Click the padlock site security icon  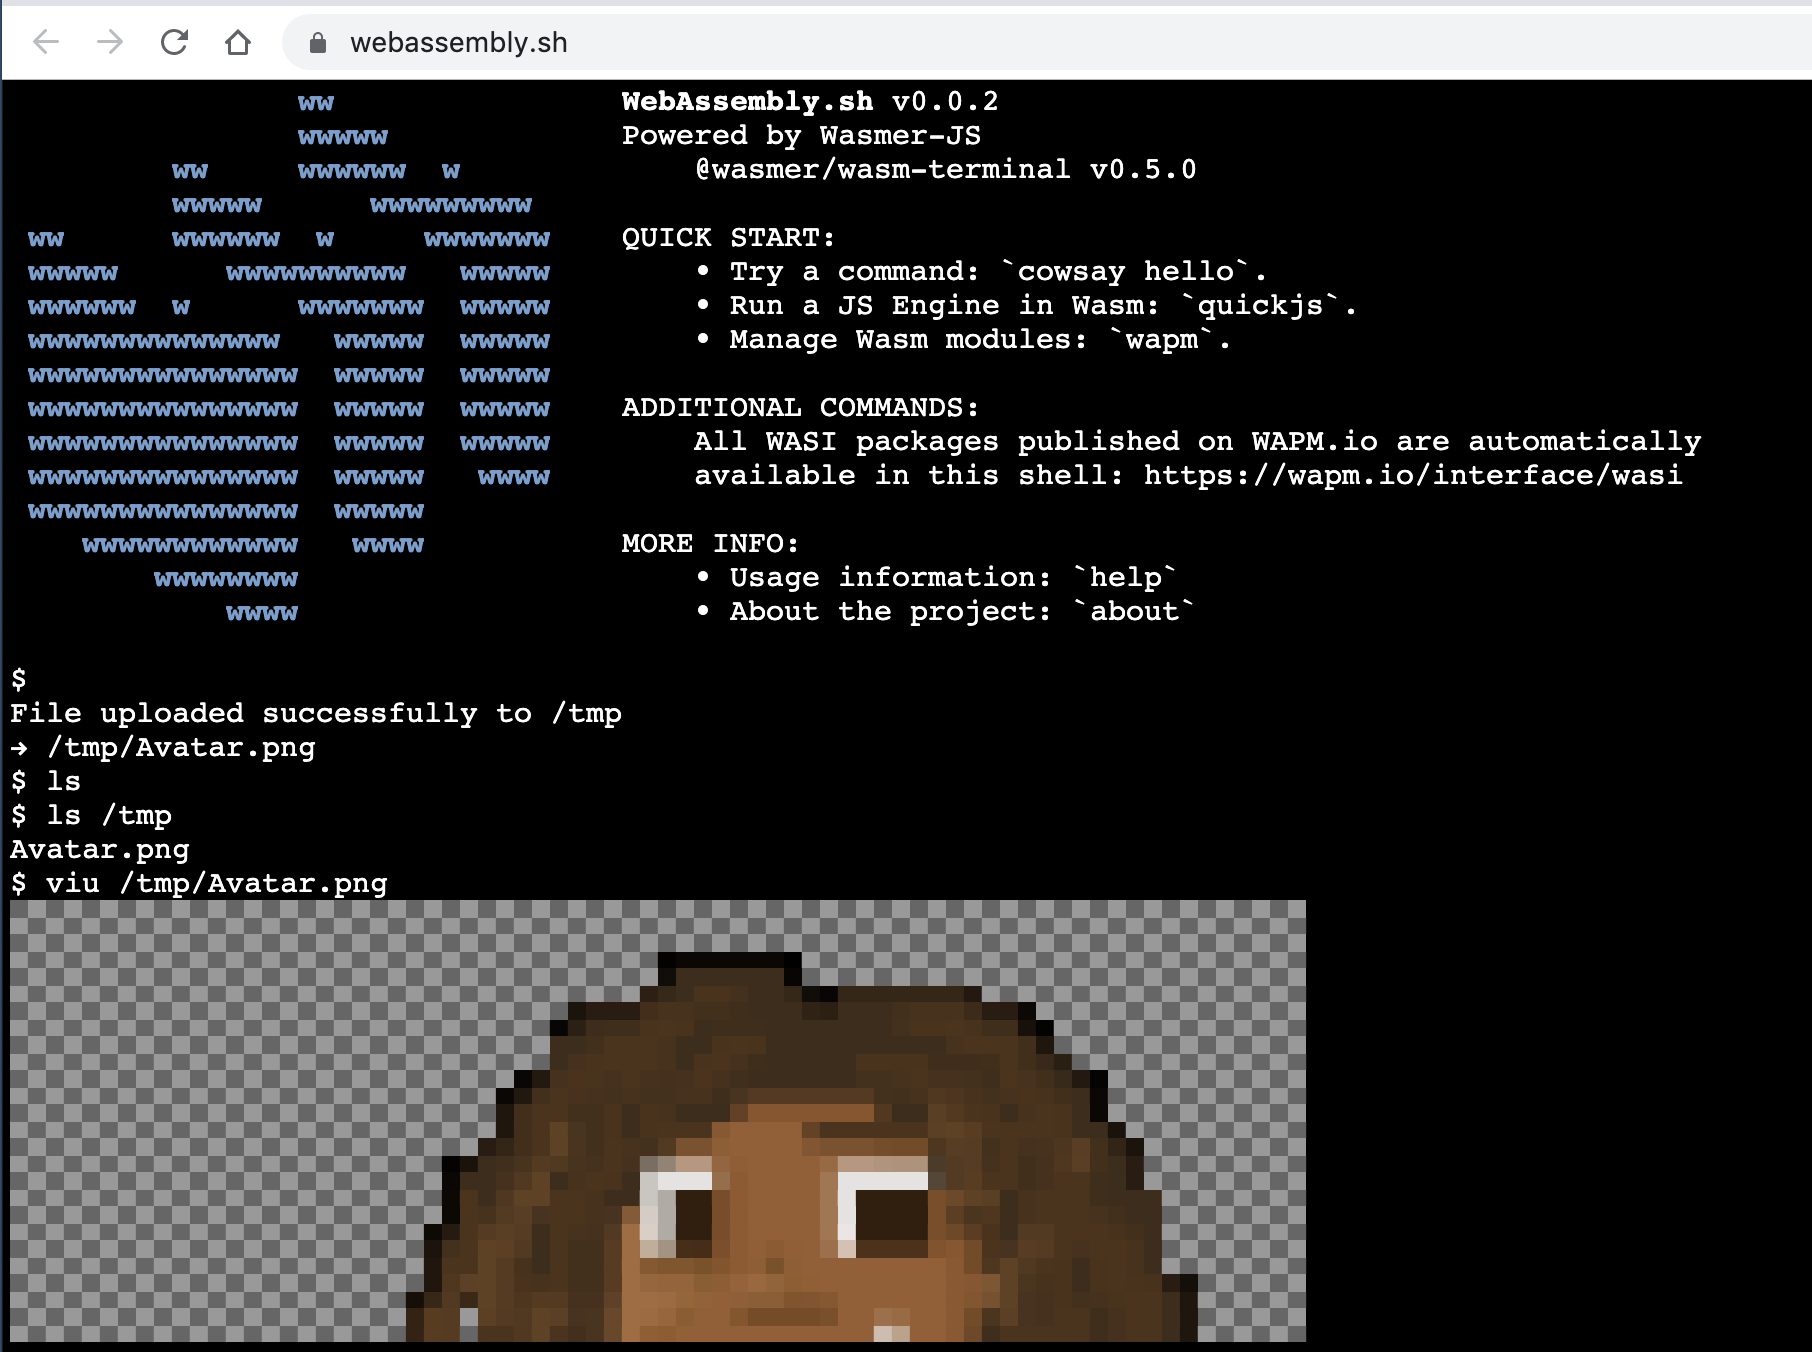click(x=317, y=43)
